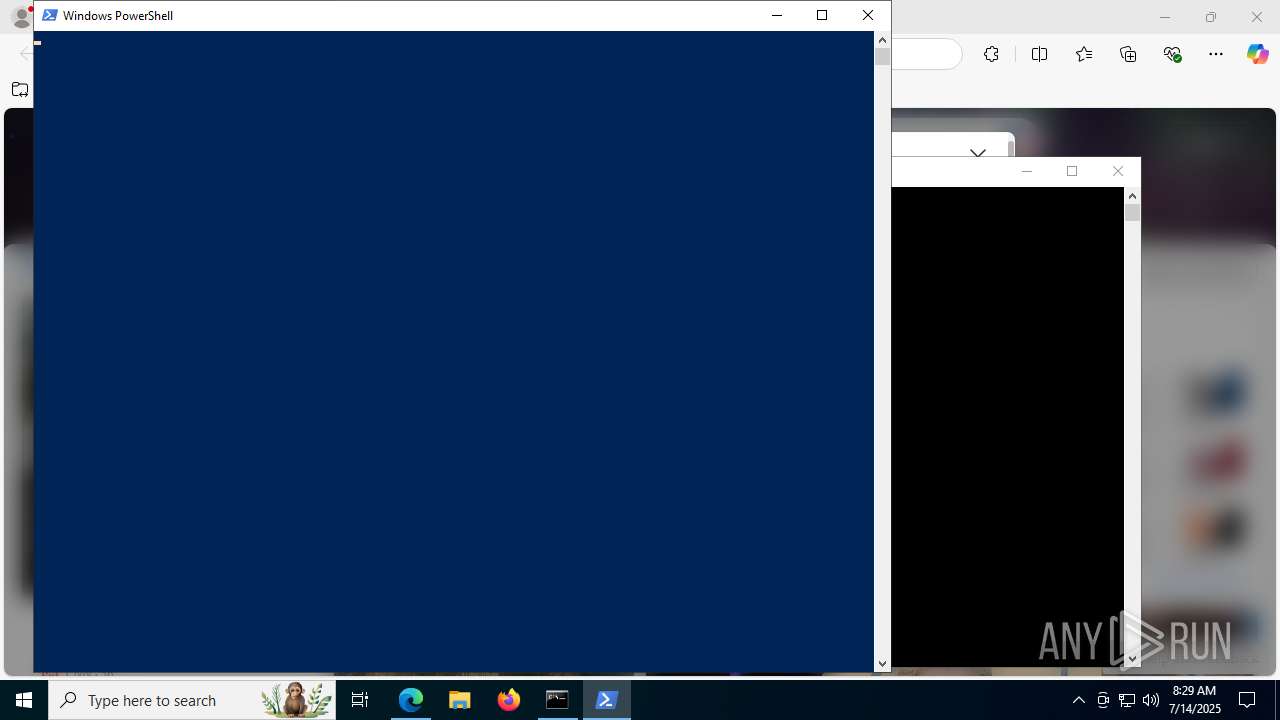This screenshot has width=1280, height=720.
Task: Switch to the Command Prompt taskbar icon
Action: click(x=557, y=700)
